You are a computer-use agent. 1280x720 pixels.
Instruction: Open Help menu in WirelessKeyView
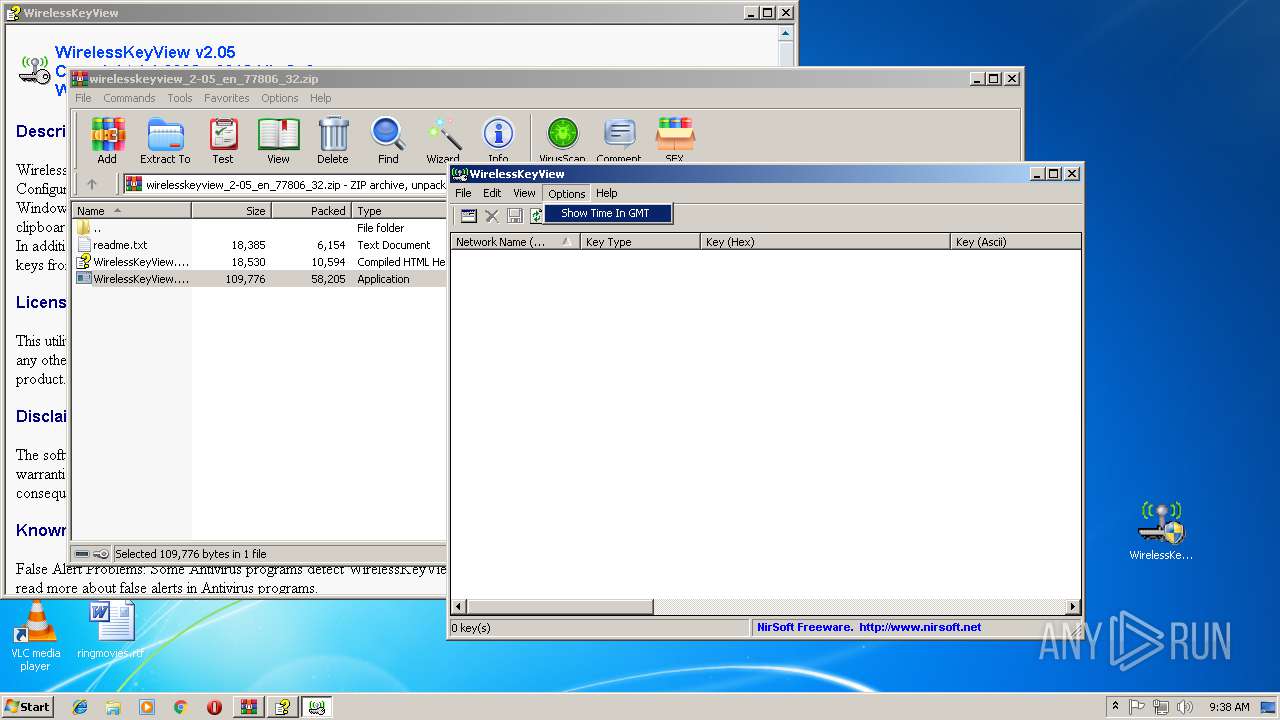coord(607,193)
